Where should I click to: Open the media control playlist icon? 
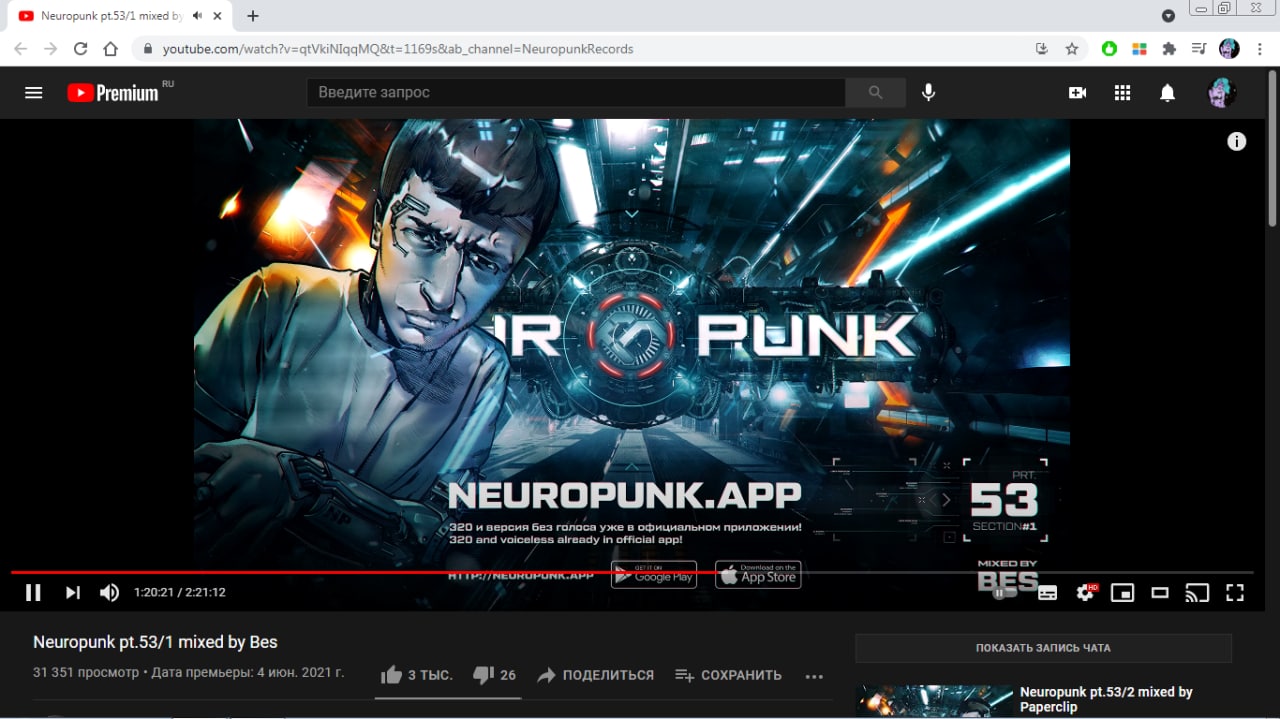[1199, 48]
